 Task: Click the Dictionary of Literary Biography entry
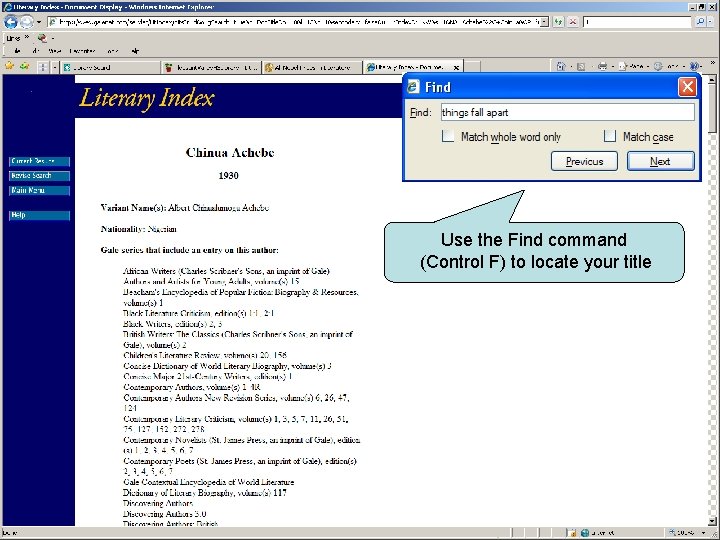click(205, 493)
